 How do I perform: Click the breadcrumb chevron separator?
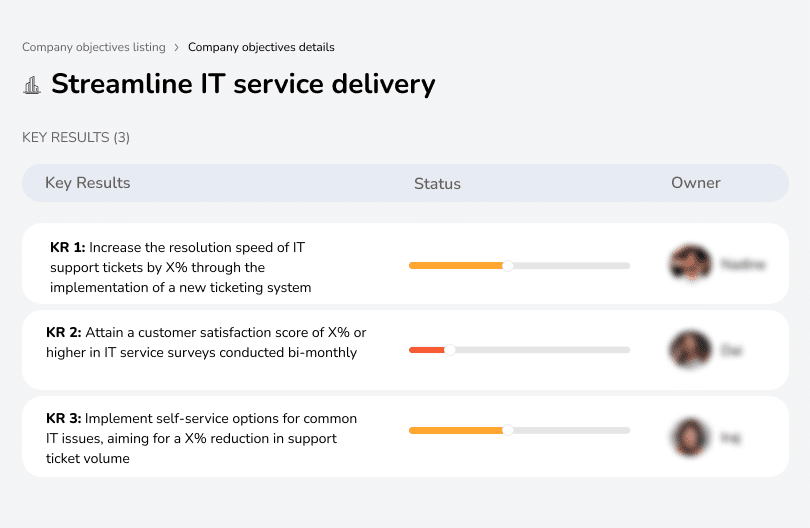(177, 48)
